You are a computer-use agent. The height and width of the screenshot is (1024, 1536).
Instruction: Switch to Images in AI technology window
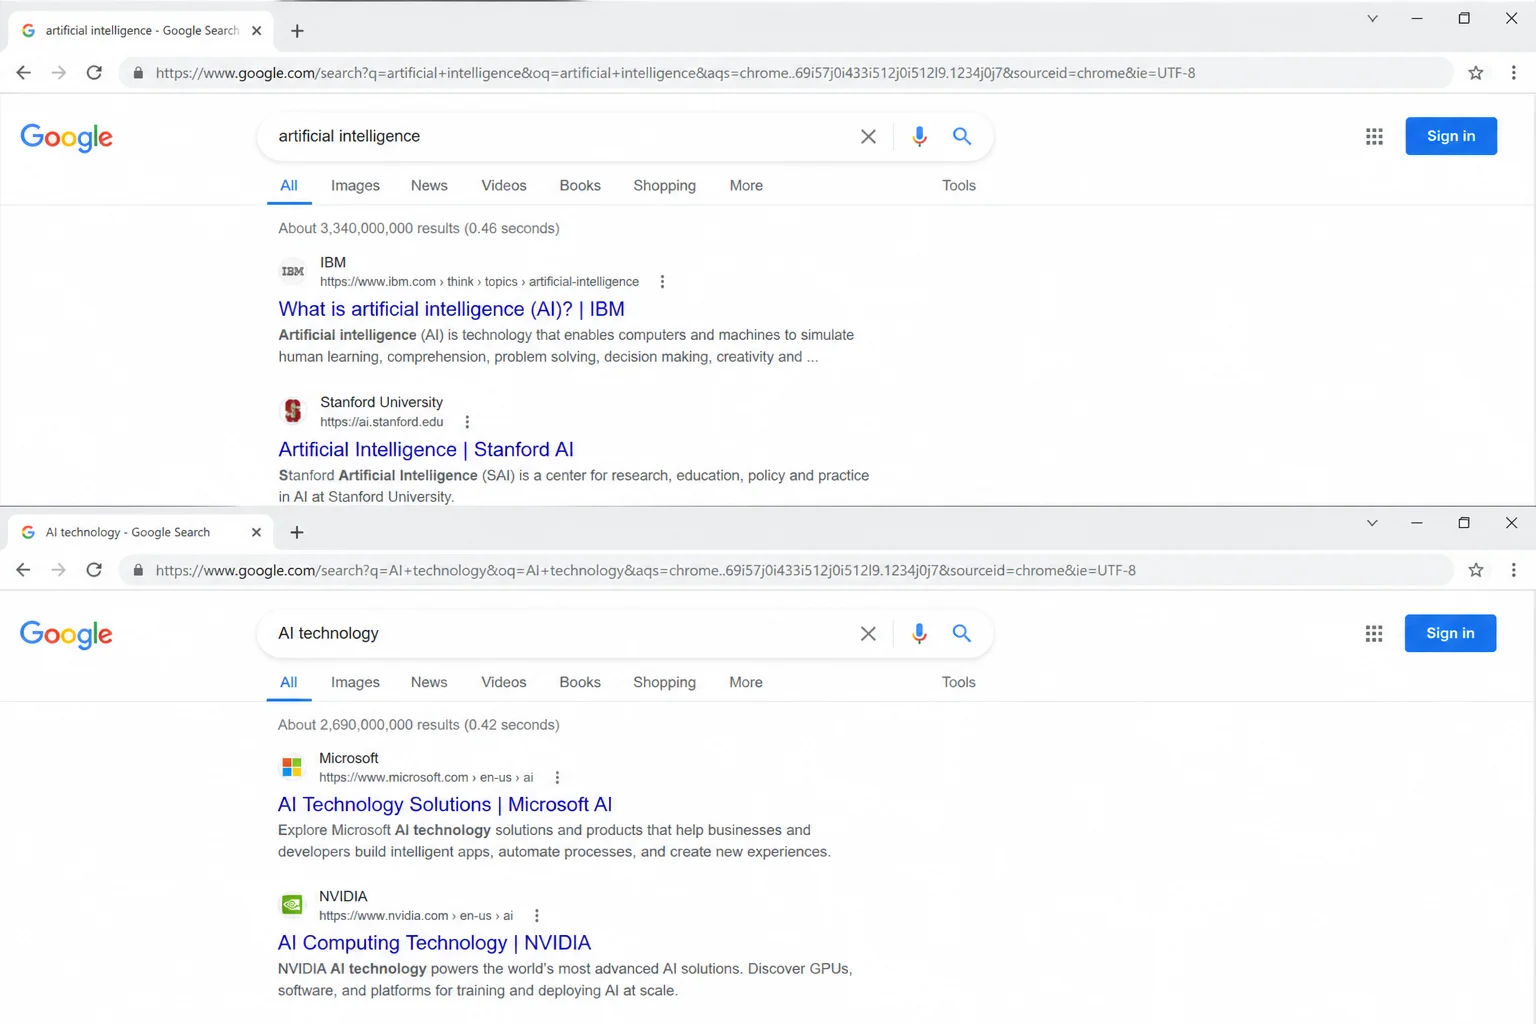tap(355, 682)
